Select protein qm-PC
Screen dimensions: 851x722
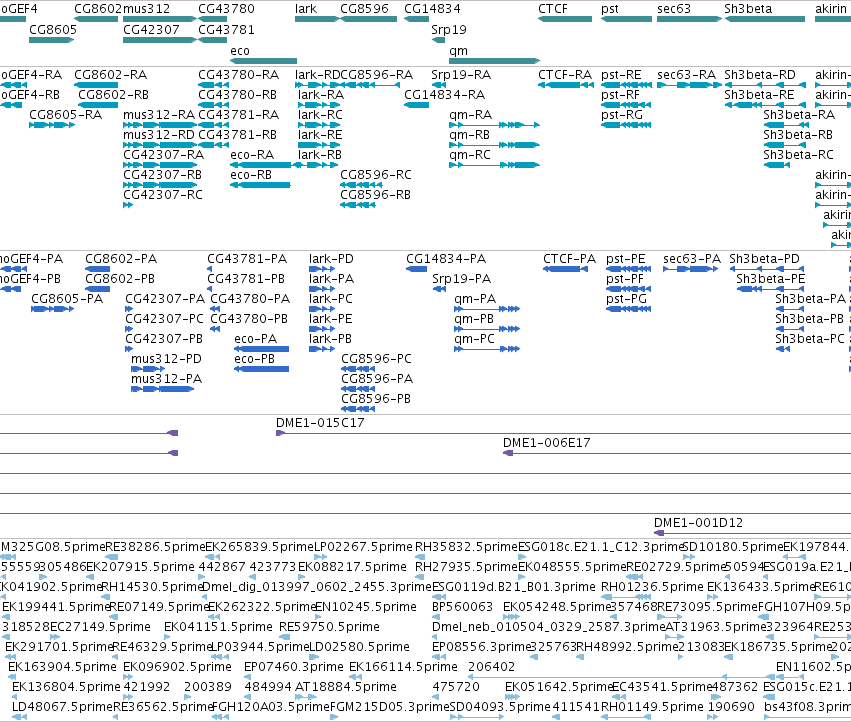(x=487, y=349)
